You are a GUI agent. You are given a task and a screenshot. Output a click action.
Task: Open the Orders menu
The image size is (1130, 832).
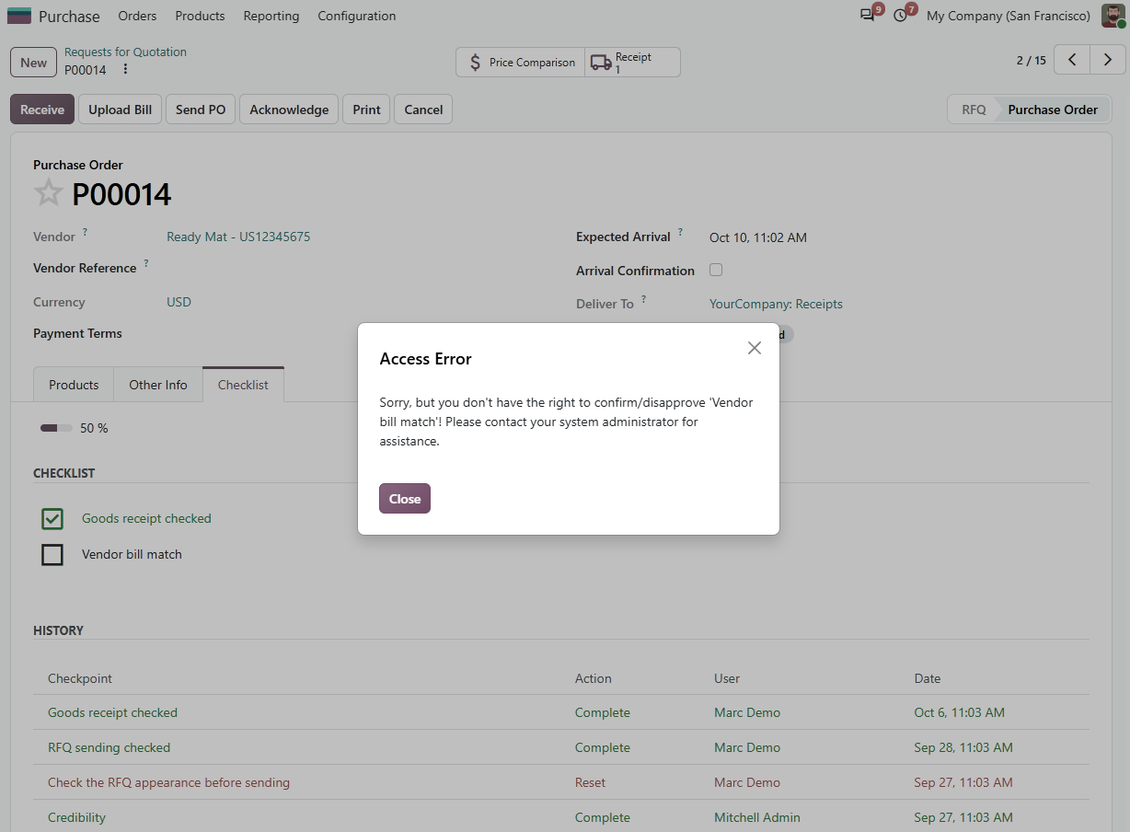point(137,16)
